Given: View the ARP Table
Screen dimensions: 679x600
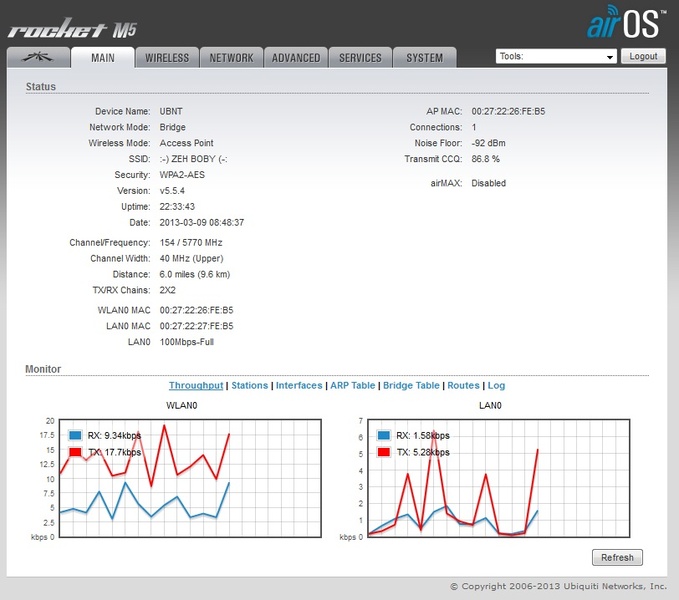Looking at the screenshot, I should click(x=352, y=385).
